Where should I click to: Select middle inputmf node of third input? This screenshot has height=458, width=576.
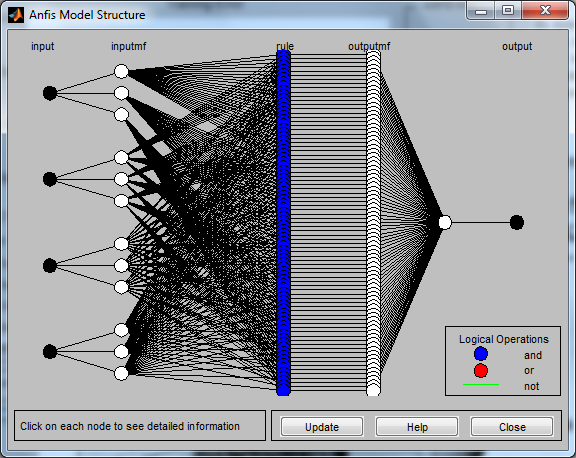[121, 266]
